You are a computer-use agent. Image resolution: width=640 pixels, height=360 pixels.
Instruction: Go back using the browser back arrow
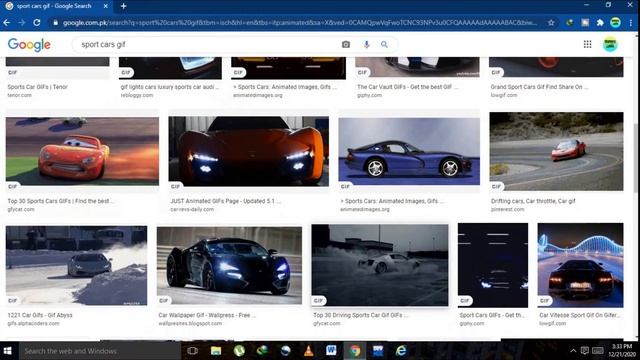(x=7, y=23)
